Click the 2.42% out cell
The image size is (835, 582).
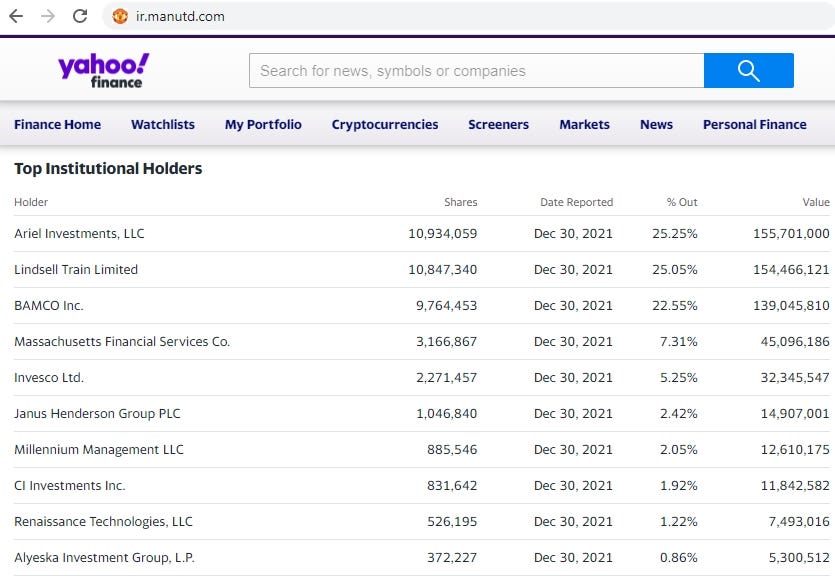(678, 413)
